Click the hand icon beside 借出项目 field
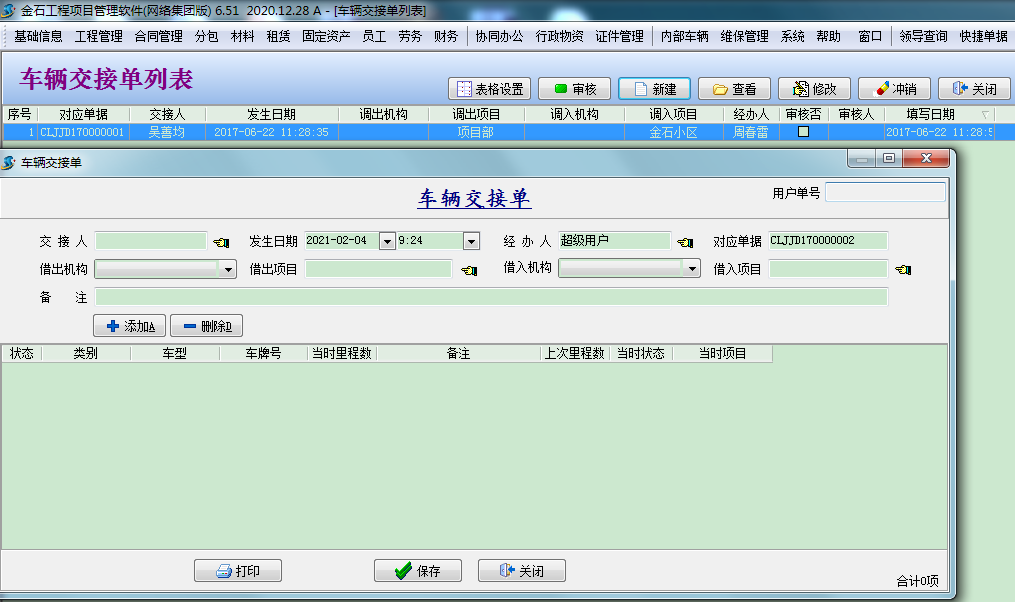The image size is (1015, 602). [468, 270]
